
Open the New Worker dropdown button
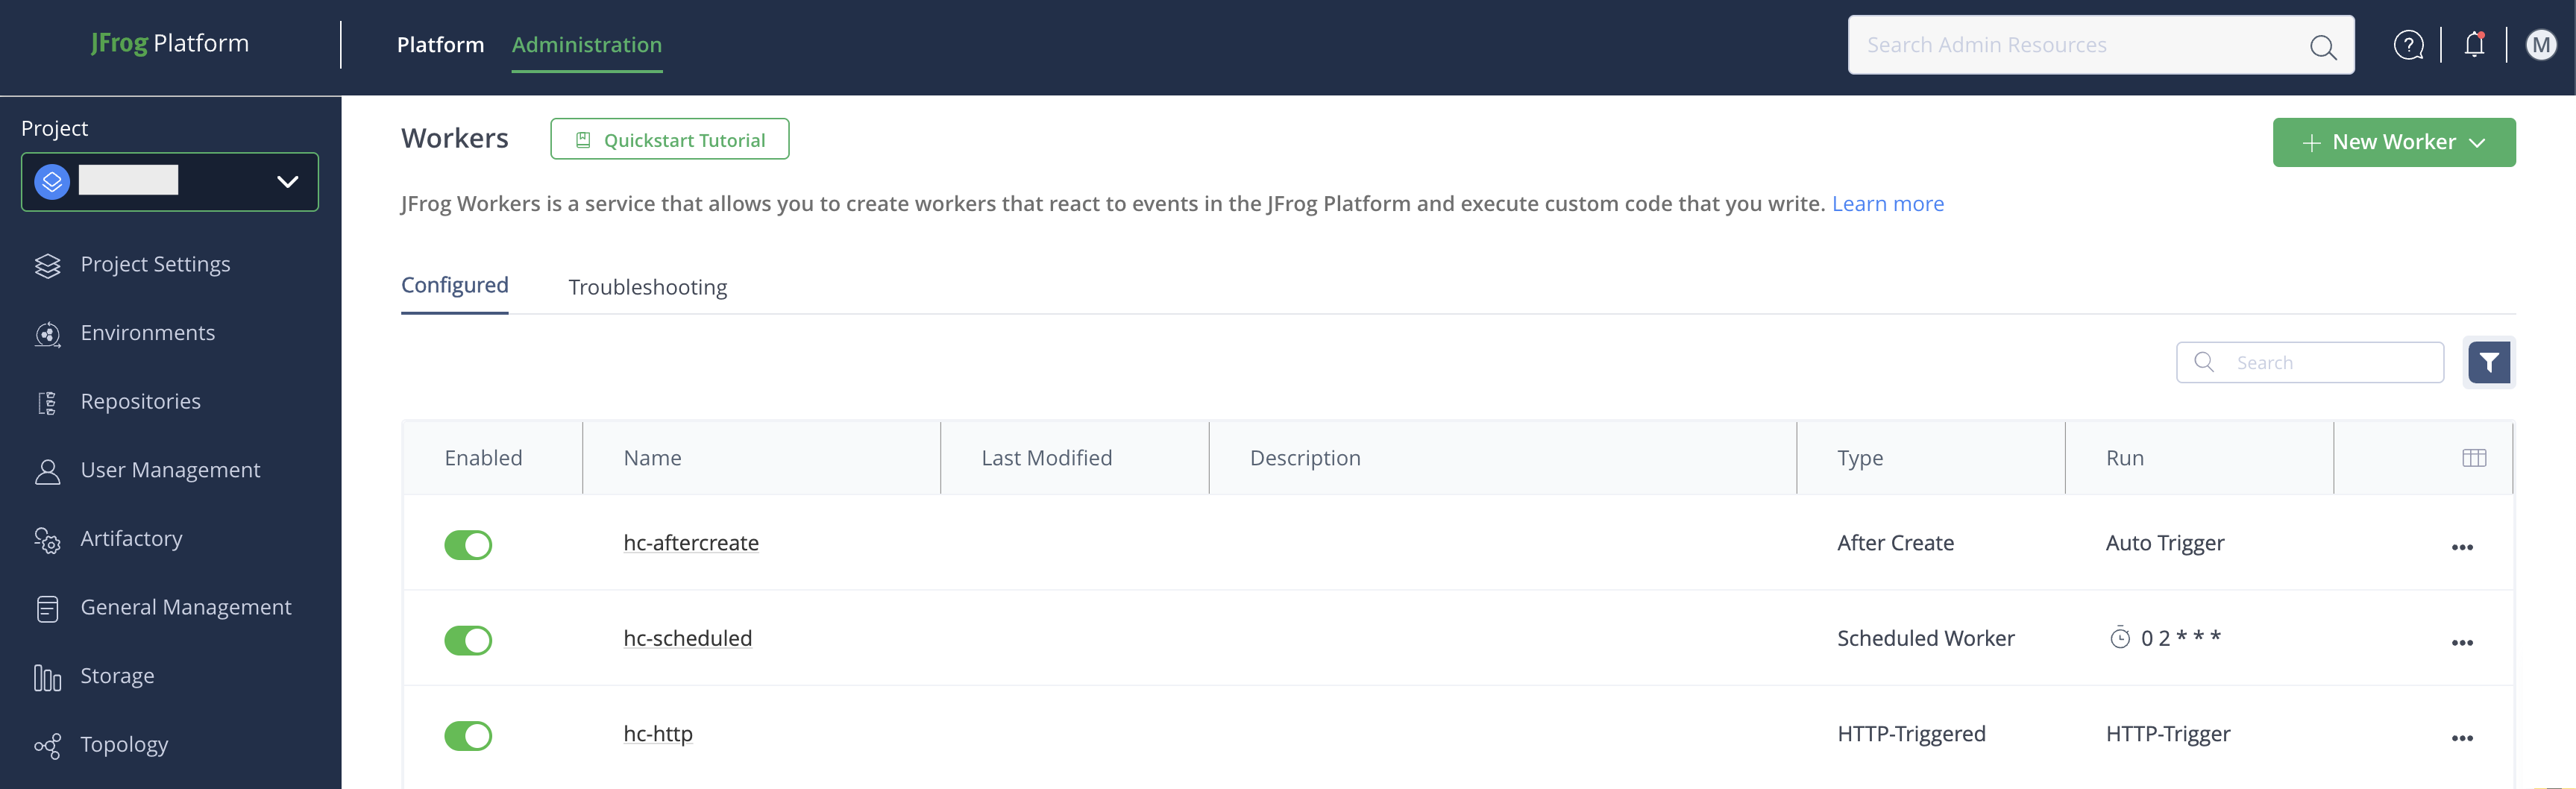coord(2393,142)
